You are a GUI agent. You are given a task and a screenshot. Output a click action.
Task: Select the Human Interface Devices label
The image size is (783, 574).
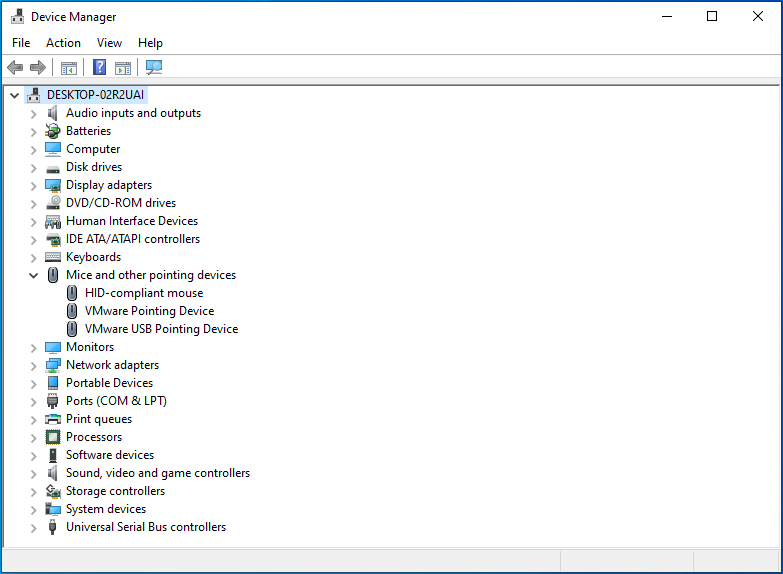tap(132, 221)
